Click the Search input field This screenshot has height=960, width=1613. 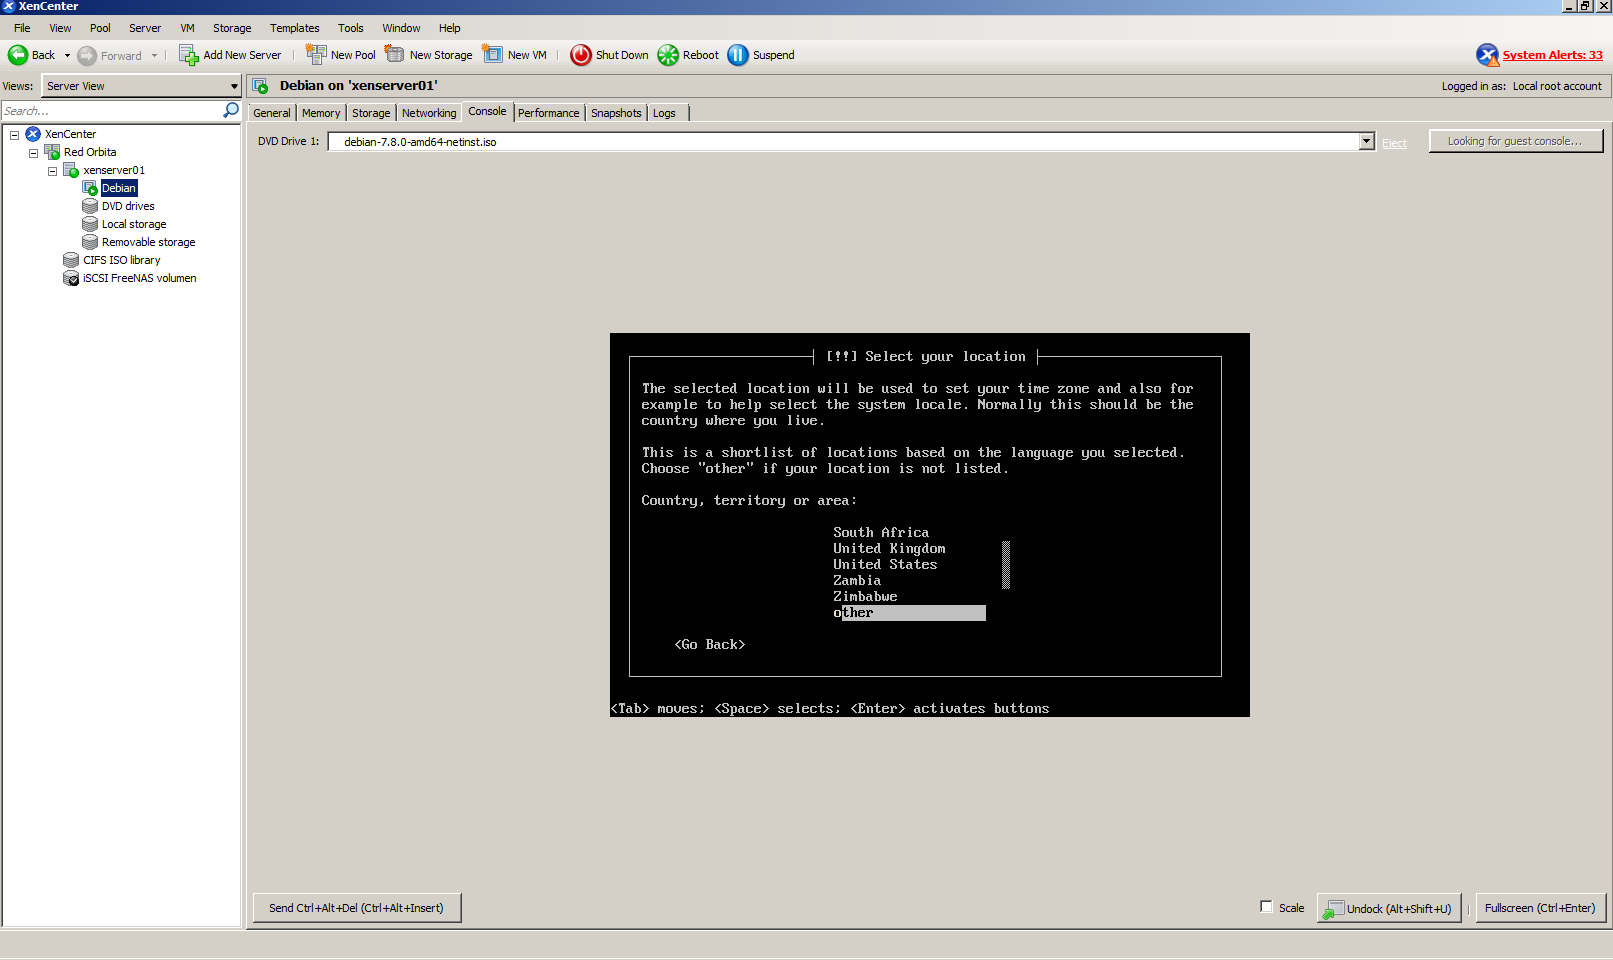(110, 111)
